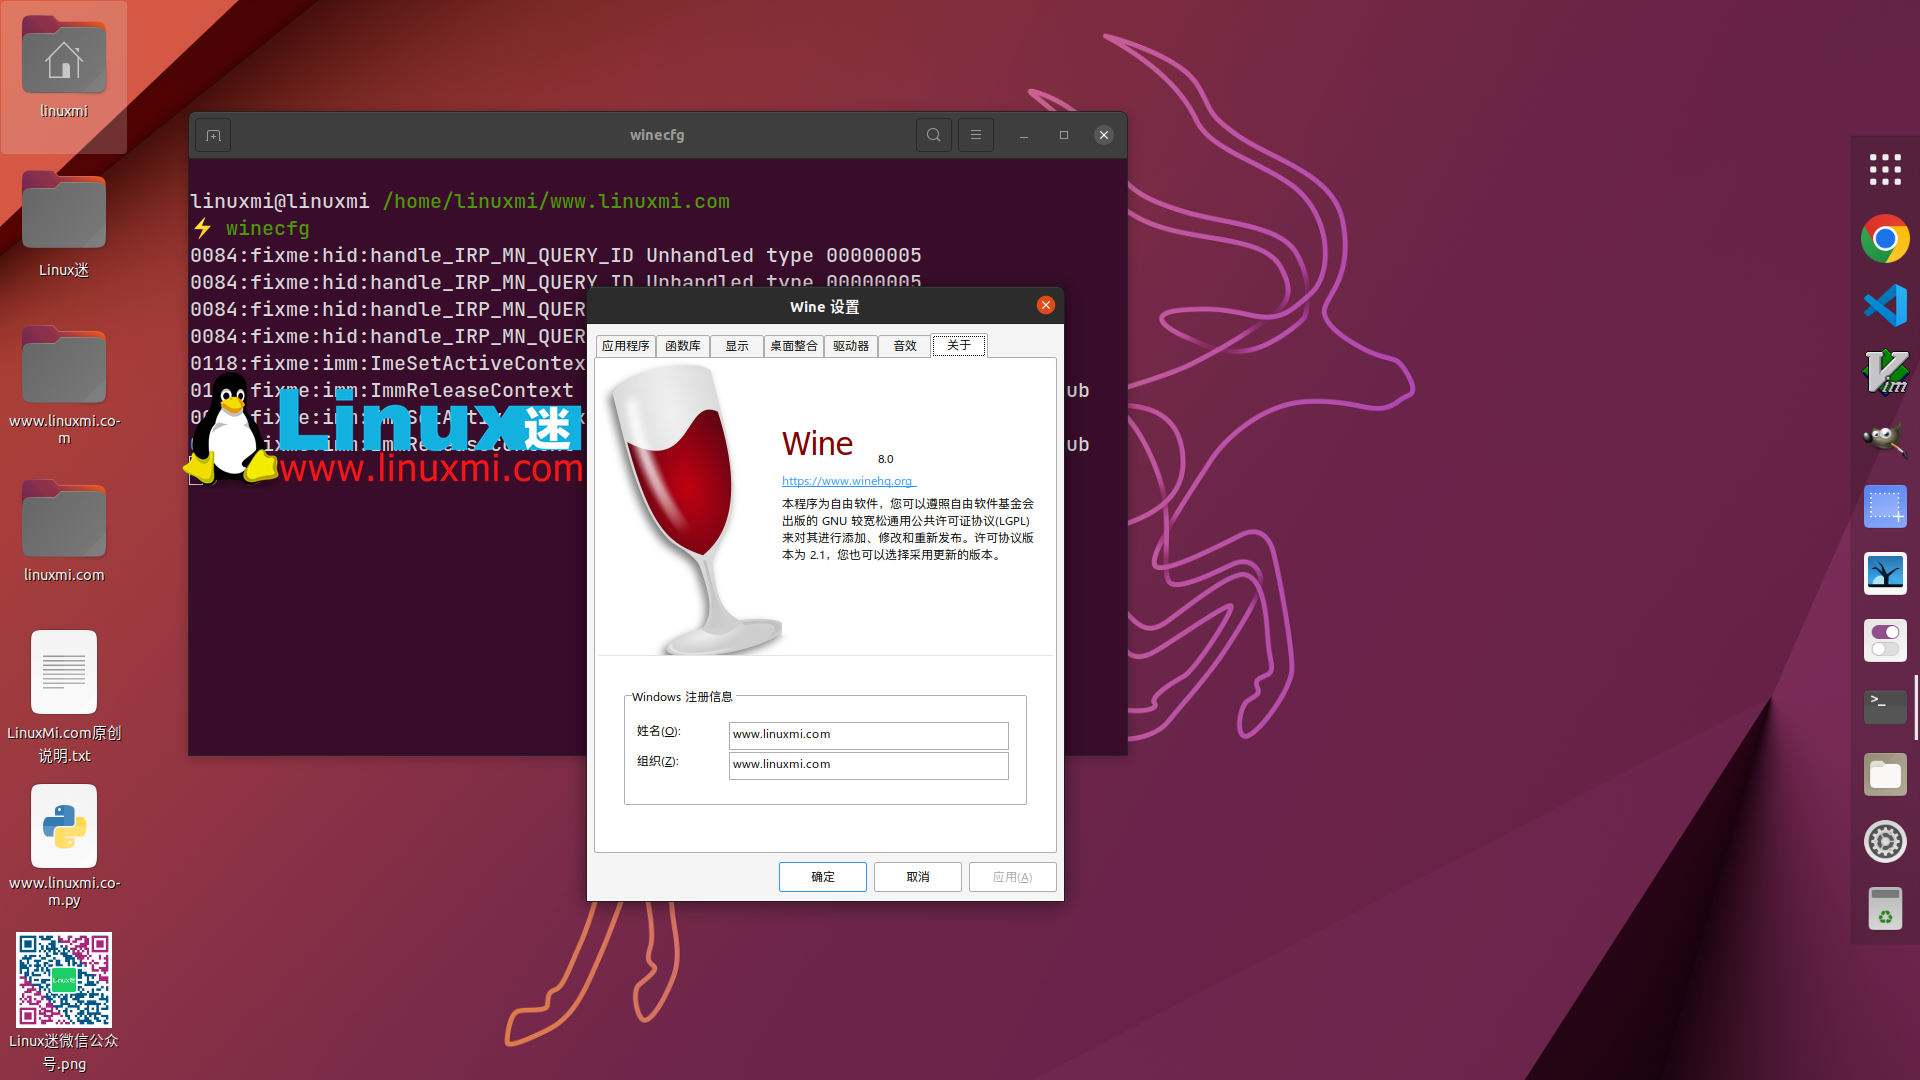Viewport: 1920px width, 1080px height.
Task: Open the Trash from dock
Action: [1885, 908]
